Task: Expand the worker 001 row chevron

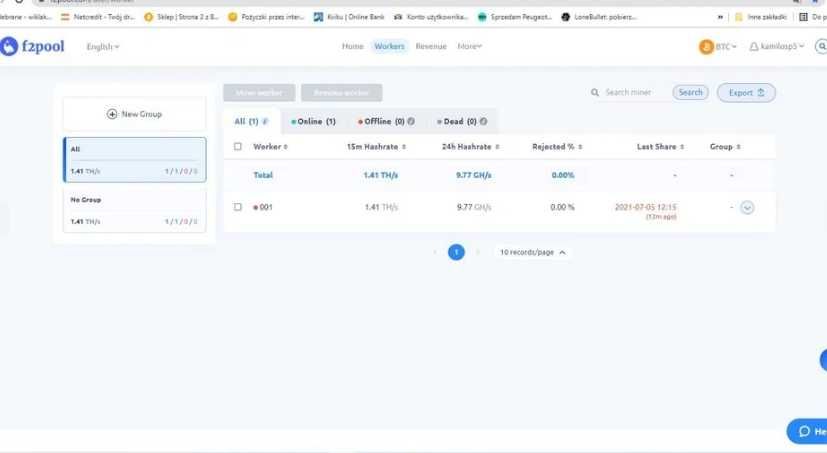Action: (747, 207)
